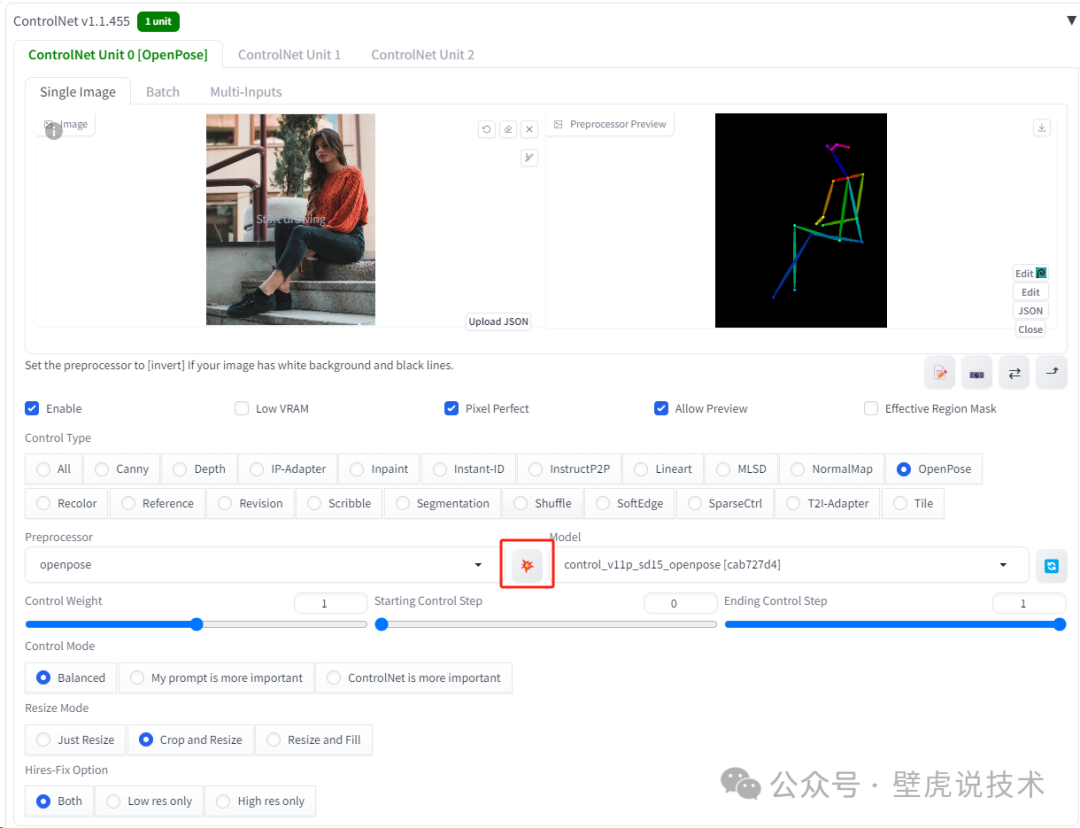This screenshot has width=1080, height=828.
Task: Click the info circle icon on the Image label
Action: click(x=54, y=130)
